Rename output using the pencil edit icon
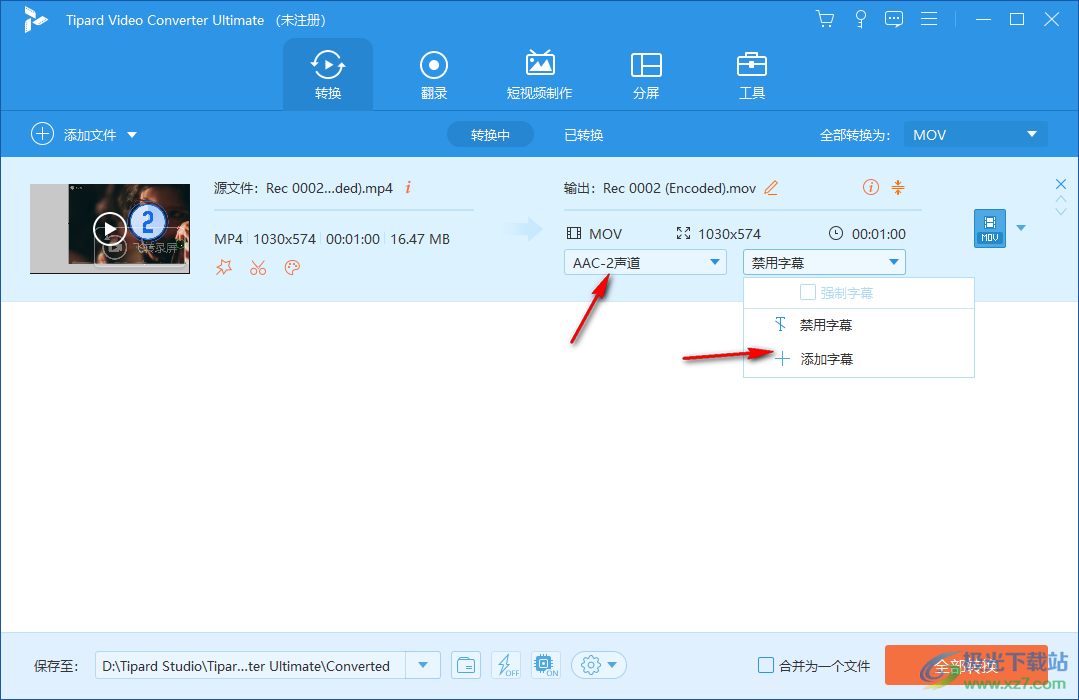 point(769,187)
